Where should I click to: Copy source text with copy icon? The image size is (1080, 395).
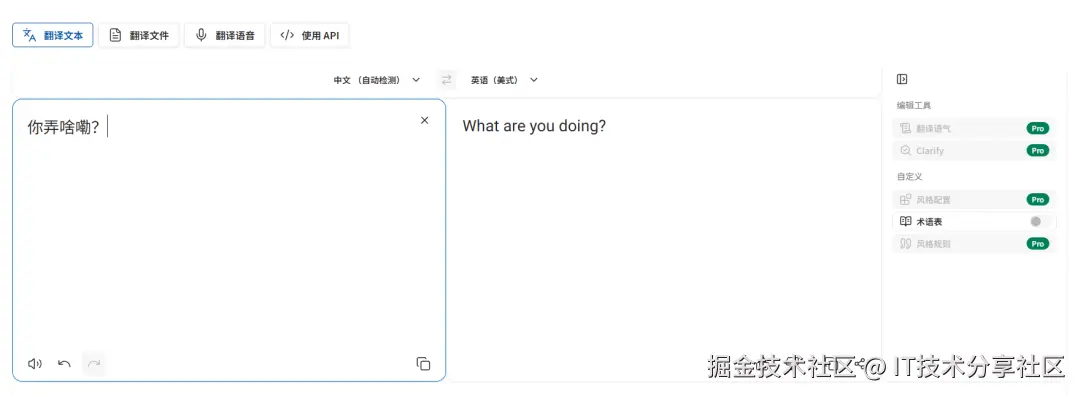(424, 363)
